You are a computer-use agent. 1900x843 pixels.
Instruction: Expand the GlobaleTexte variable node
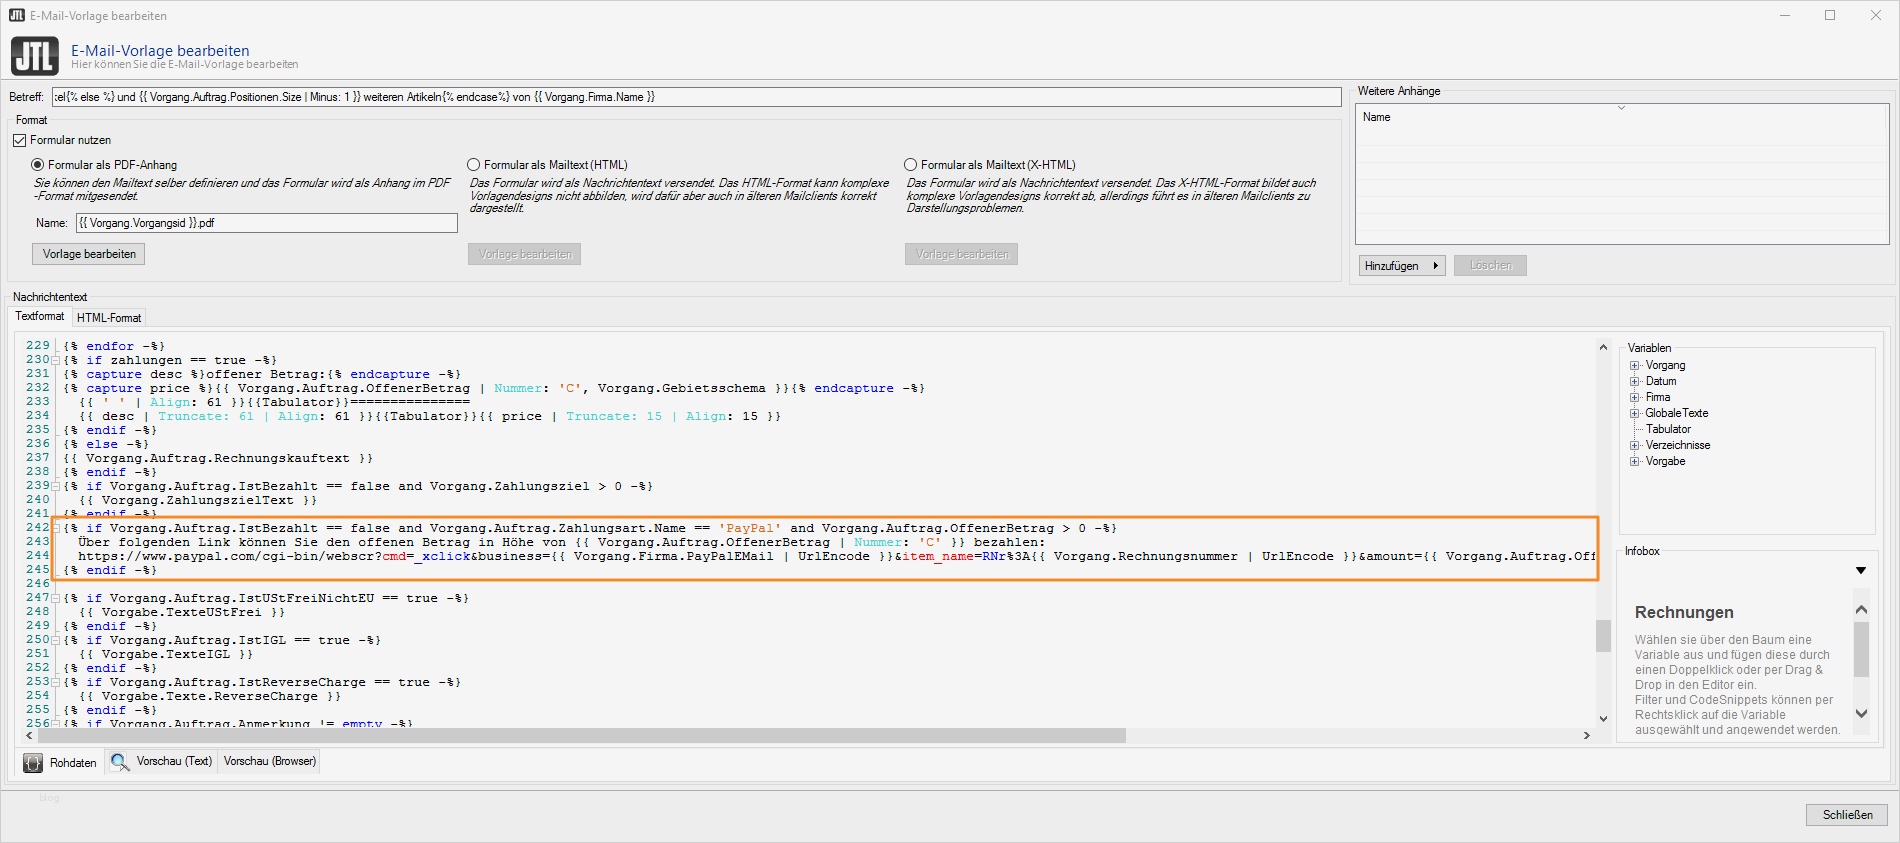coord(1635,414)
